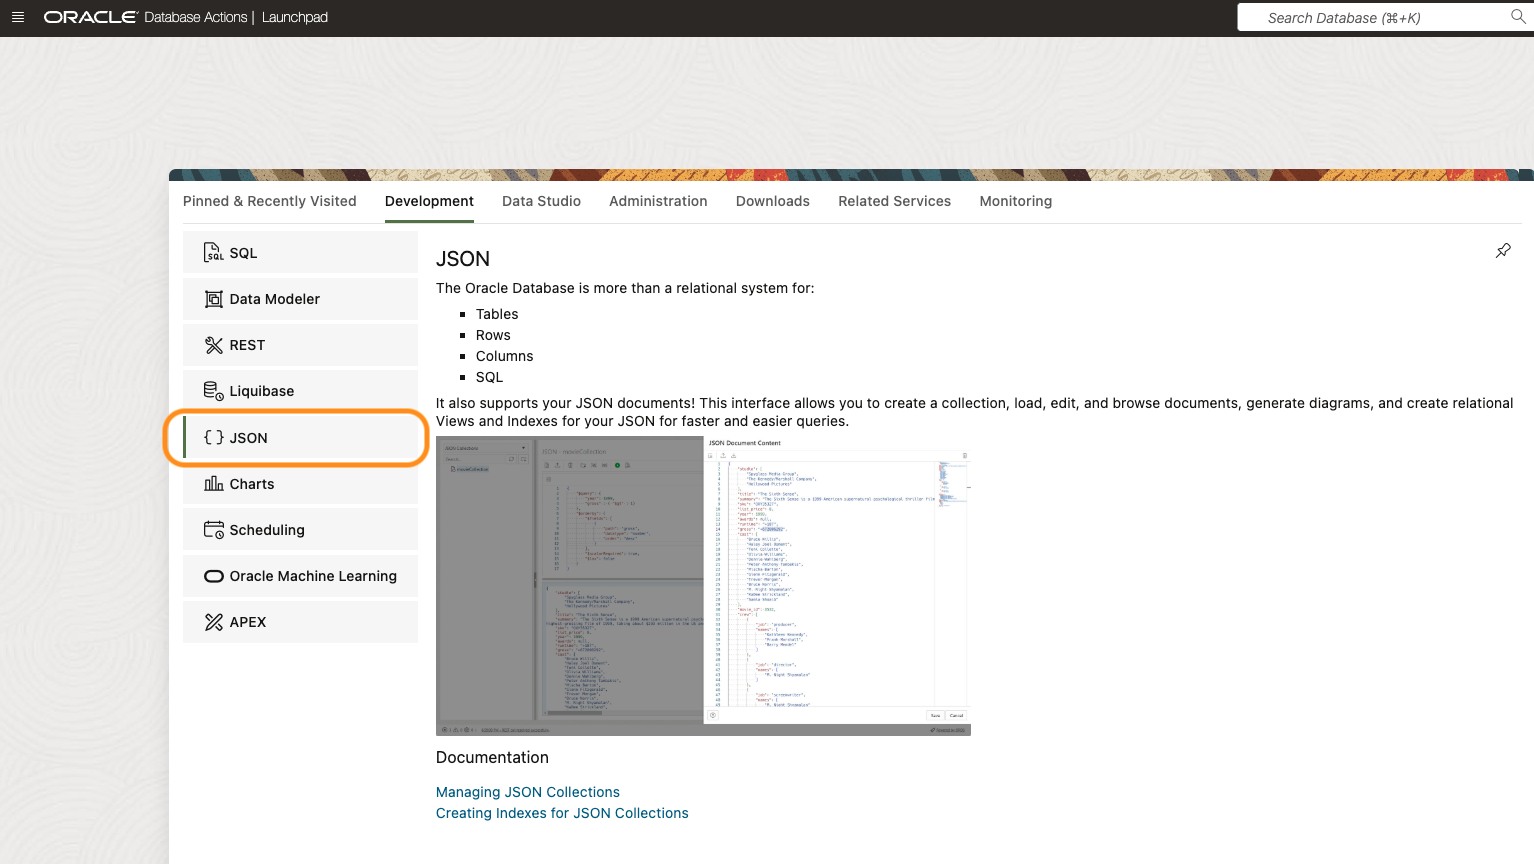Screen dimensions: 1534x864
Task: Open the Monitoring tab
Action: tap(1015, 201)
